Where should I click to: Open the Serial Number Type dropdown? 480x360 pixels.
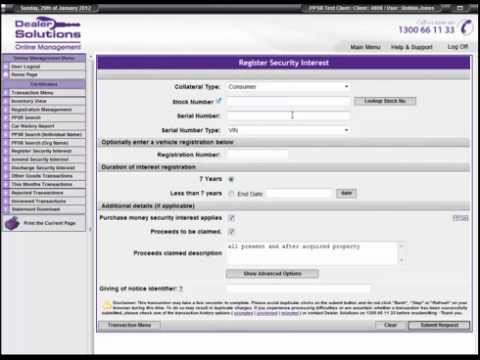pyautogui.click(x=288, y=130)
